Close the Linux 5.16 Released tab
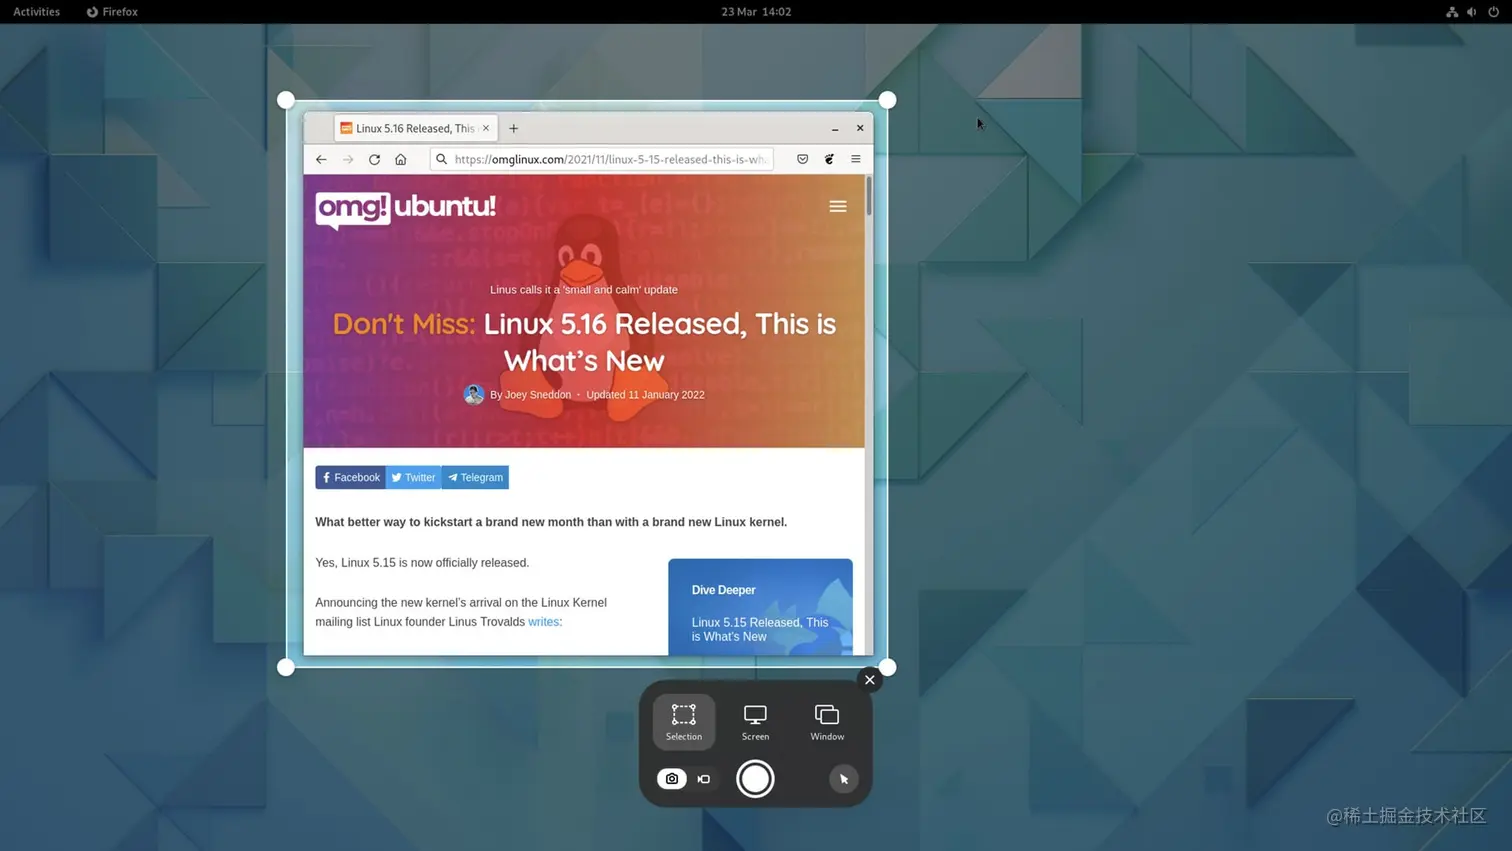Viewport: 1512px width, 851px height. click(486, 128)
